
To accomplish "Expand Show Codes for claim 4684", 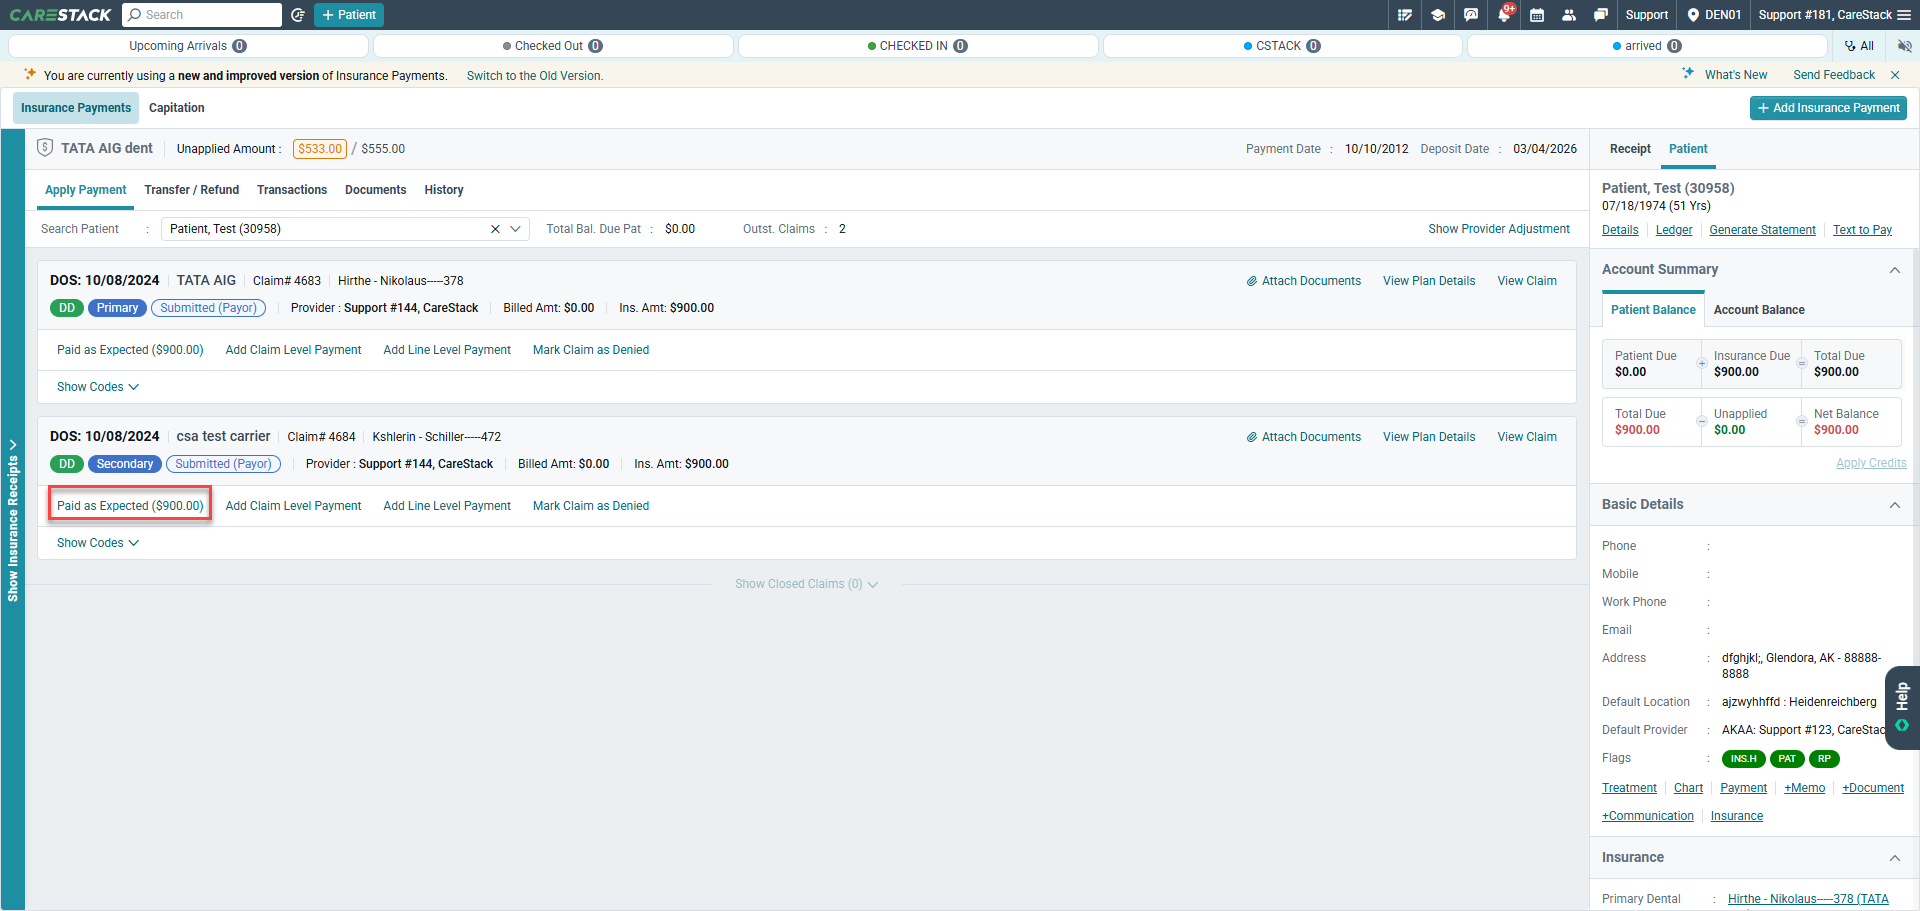I will point(98,543).
